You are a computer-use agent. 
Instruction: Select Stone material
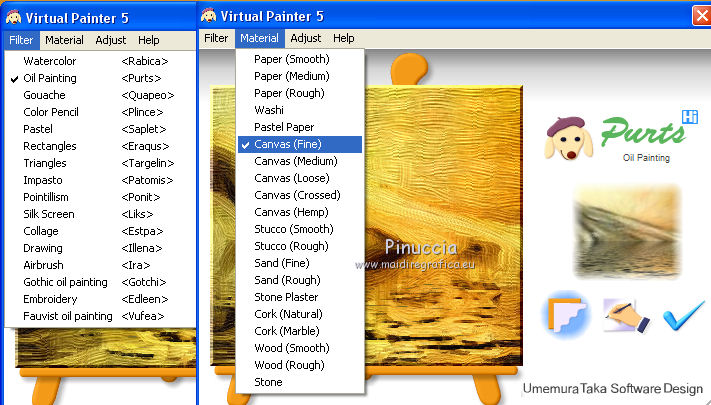coord(300,382)
